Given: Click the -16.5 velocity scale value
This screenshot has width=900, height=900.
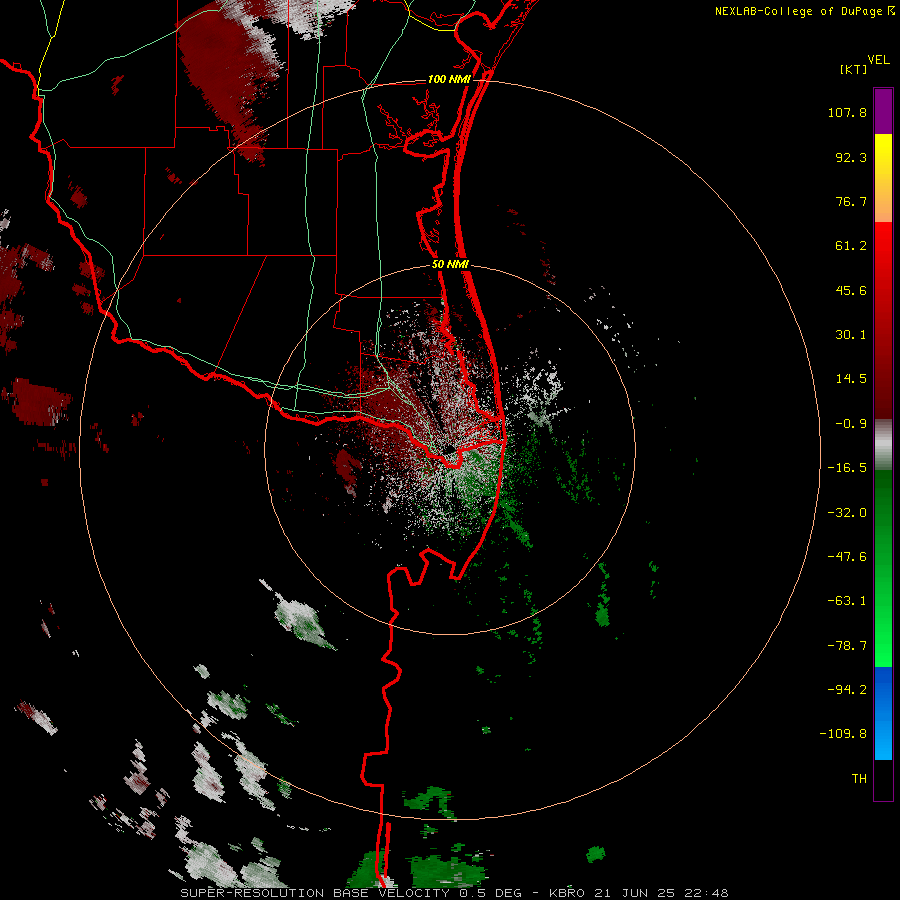Looking at the screenshot, I should click(847, 468).
